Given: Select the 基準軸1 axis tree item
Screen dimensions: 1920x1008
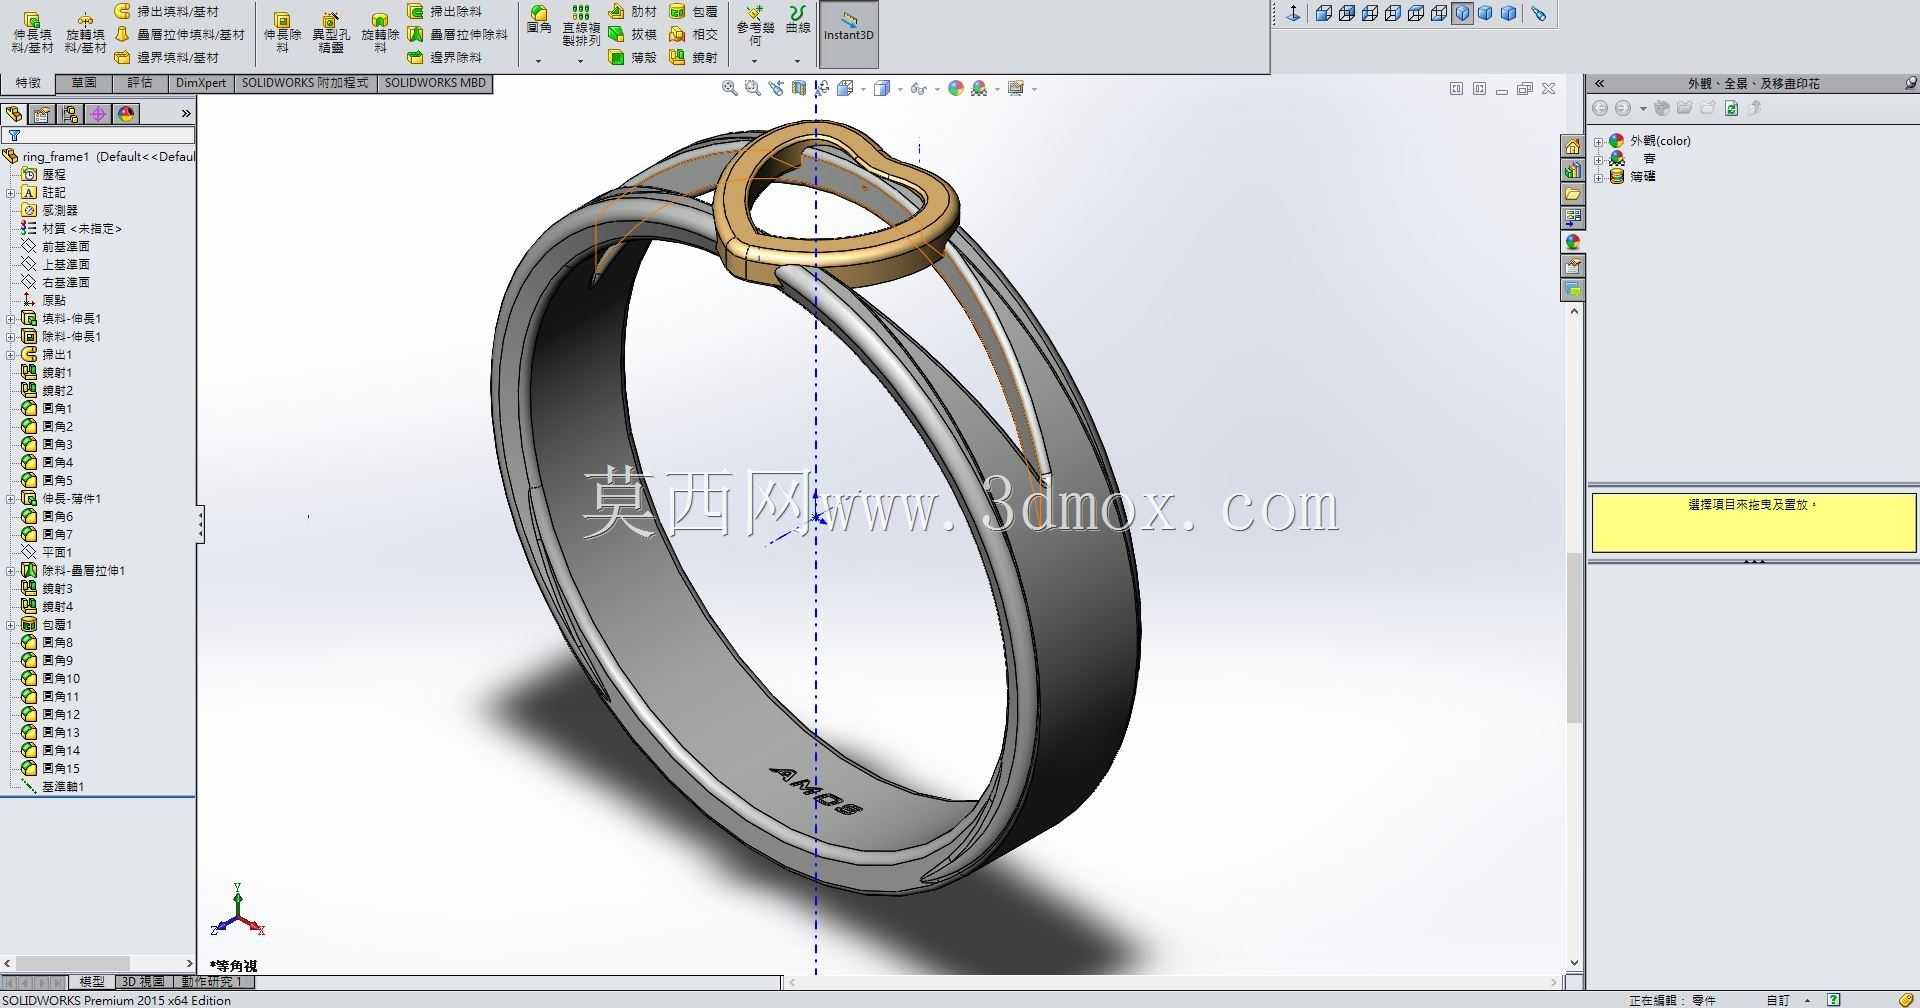Looking at the screenshot, I should click(x=53, y=786).
